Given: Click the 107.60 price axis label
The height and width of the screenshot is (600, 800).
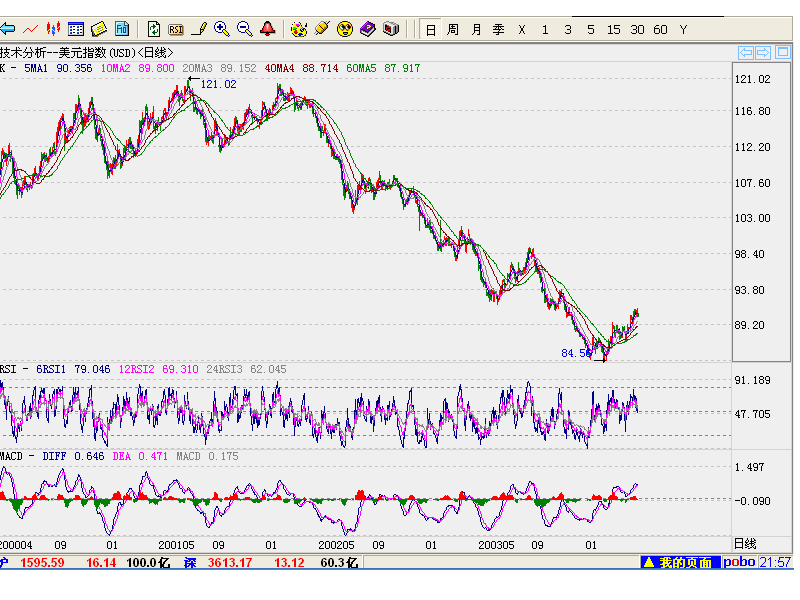Looking at the screenshot, I should pos(753,183).
